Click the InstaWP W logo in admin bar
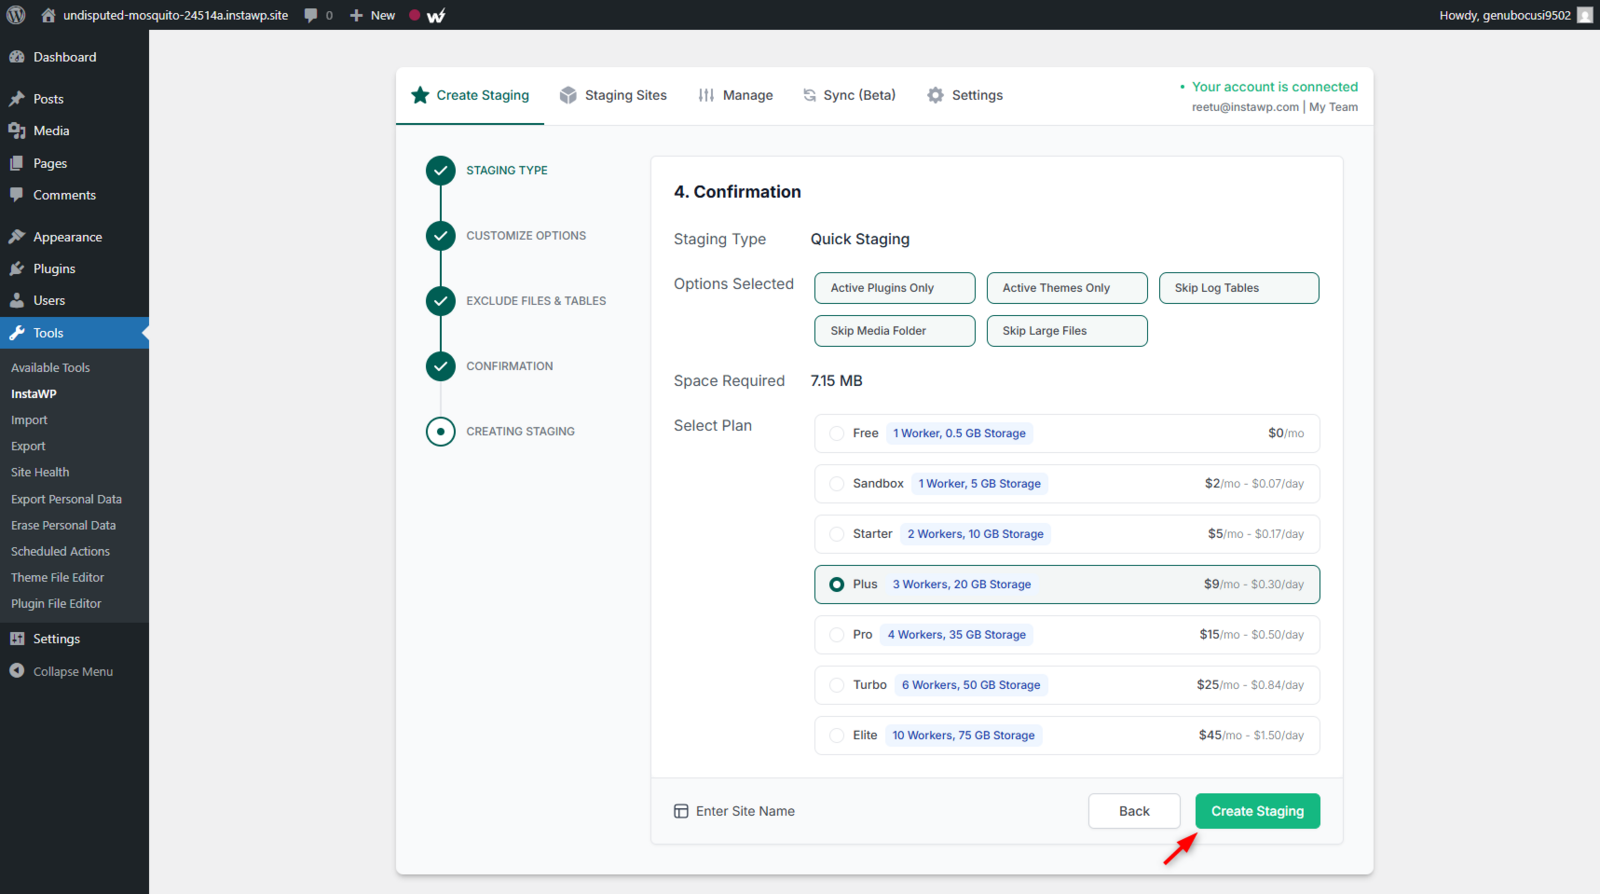This screenshot has width=1600, height=894. tap(436, 15)
